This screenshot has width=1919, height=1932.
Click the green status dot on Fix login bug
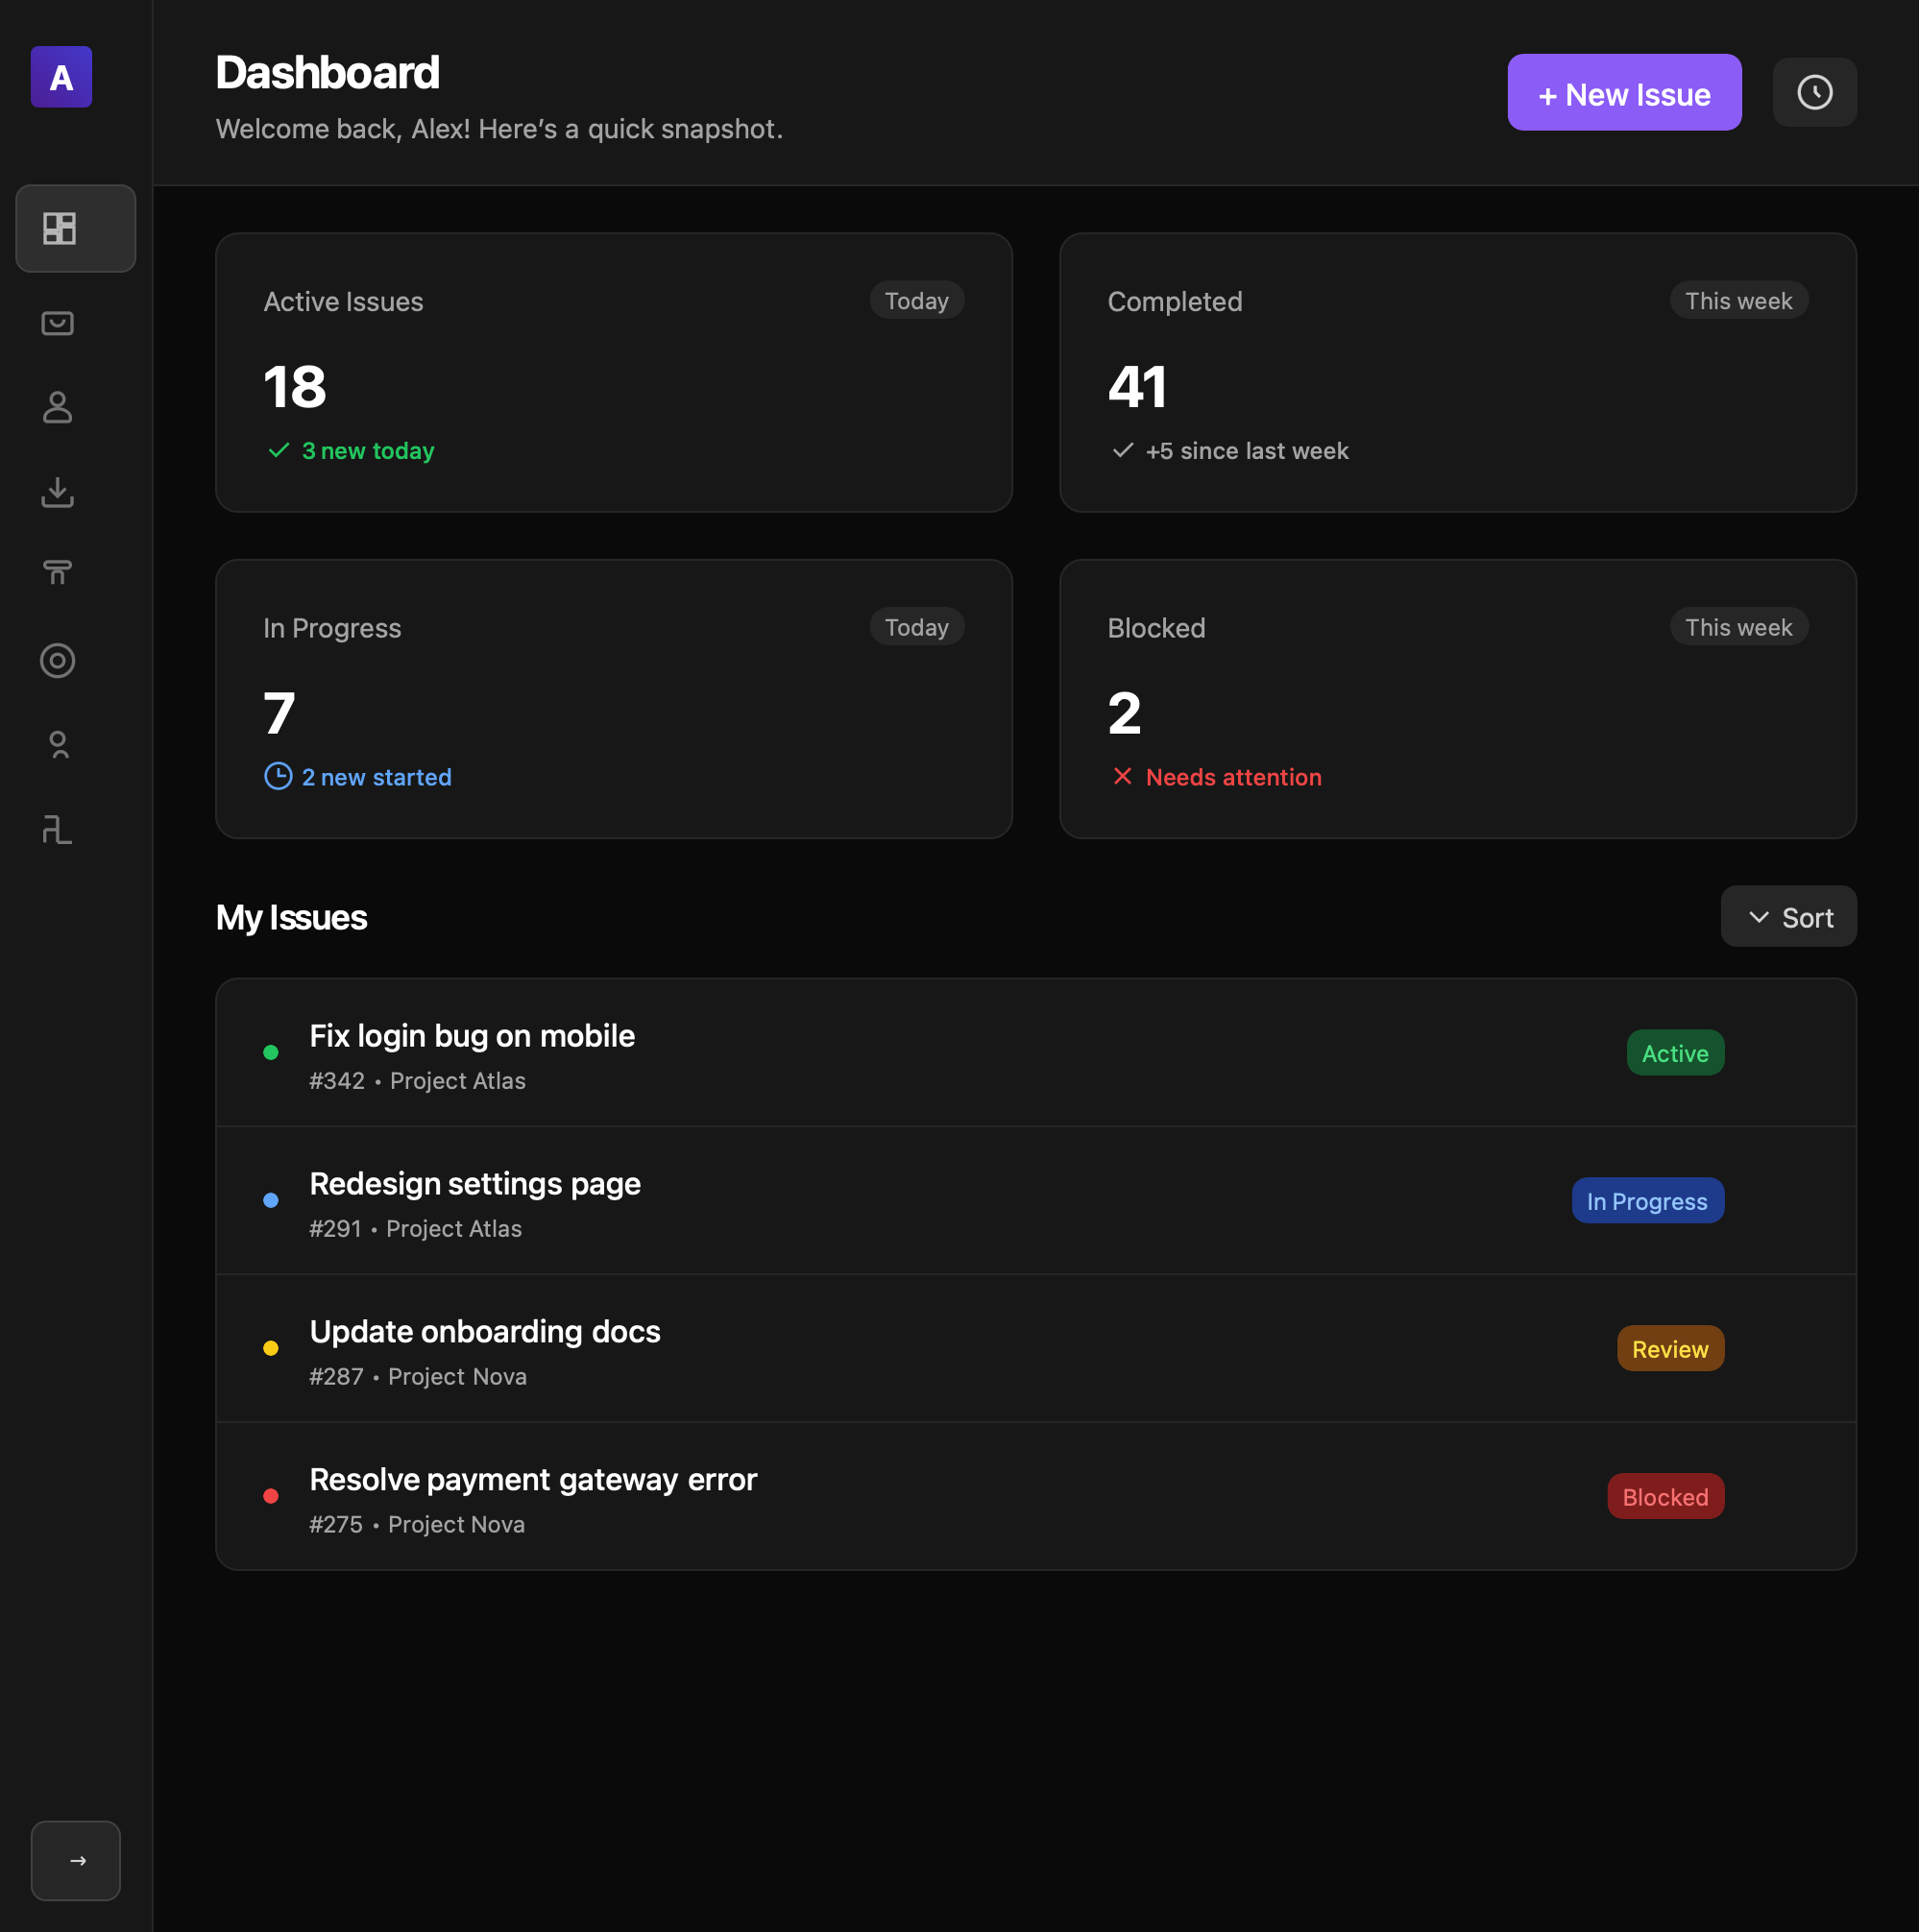pyautogui.click(x=270, y=1052)
